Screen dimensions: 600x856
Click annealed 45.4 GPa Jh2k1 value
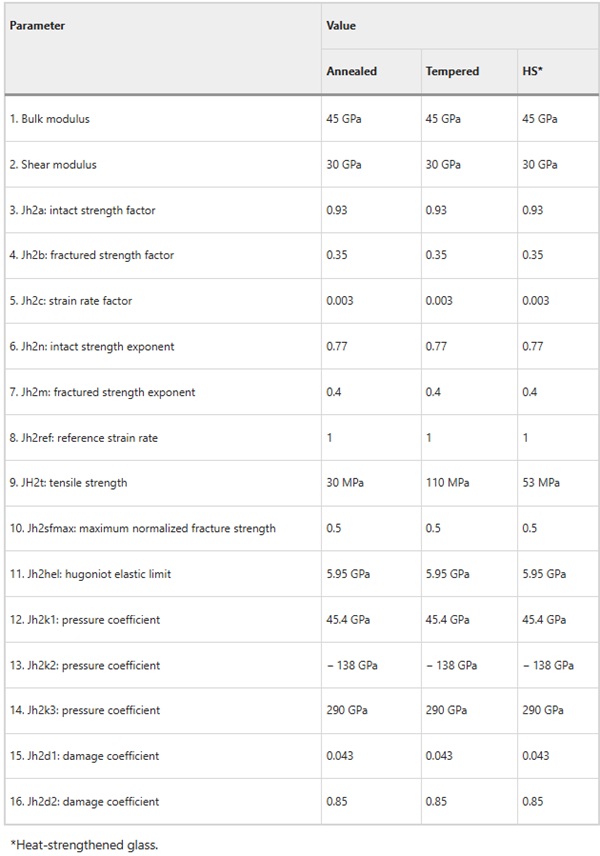[348, 620]
